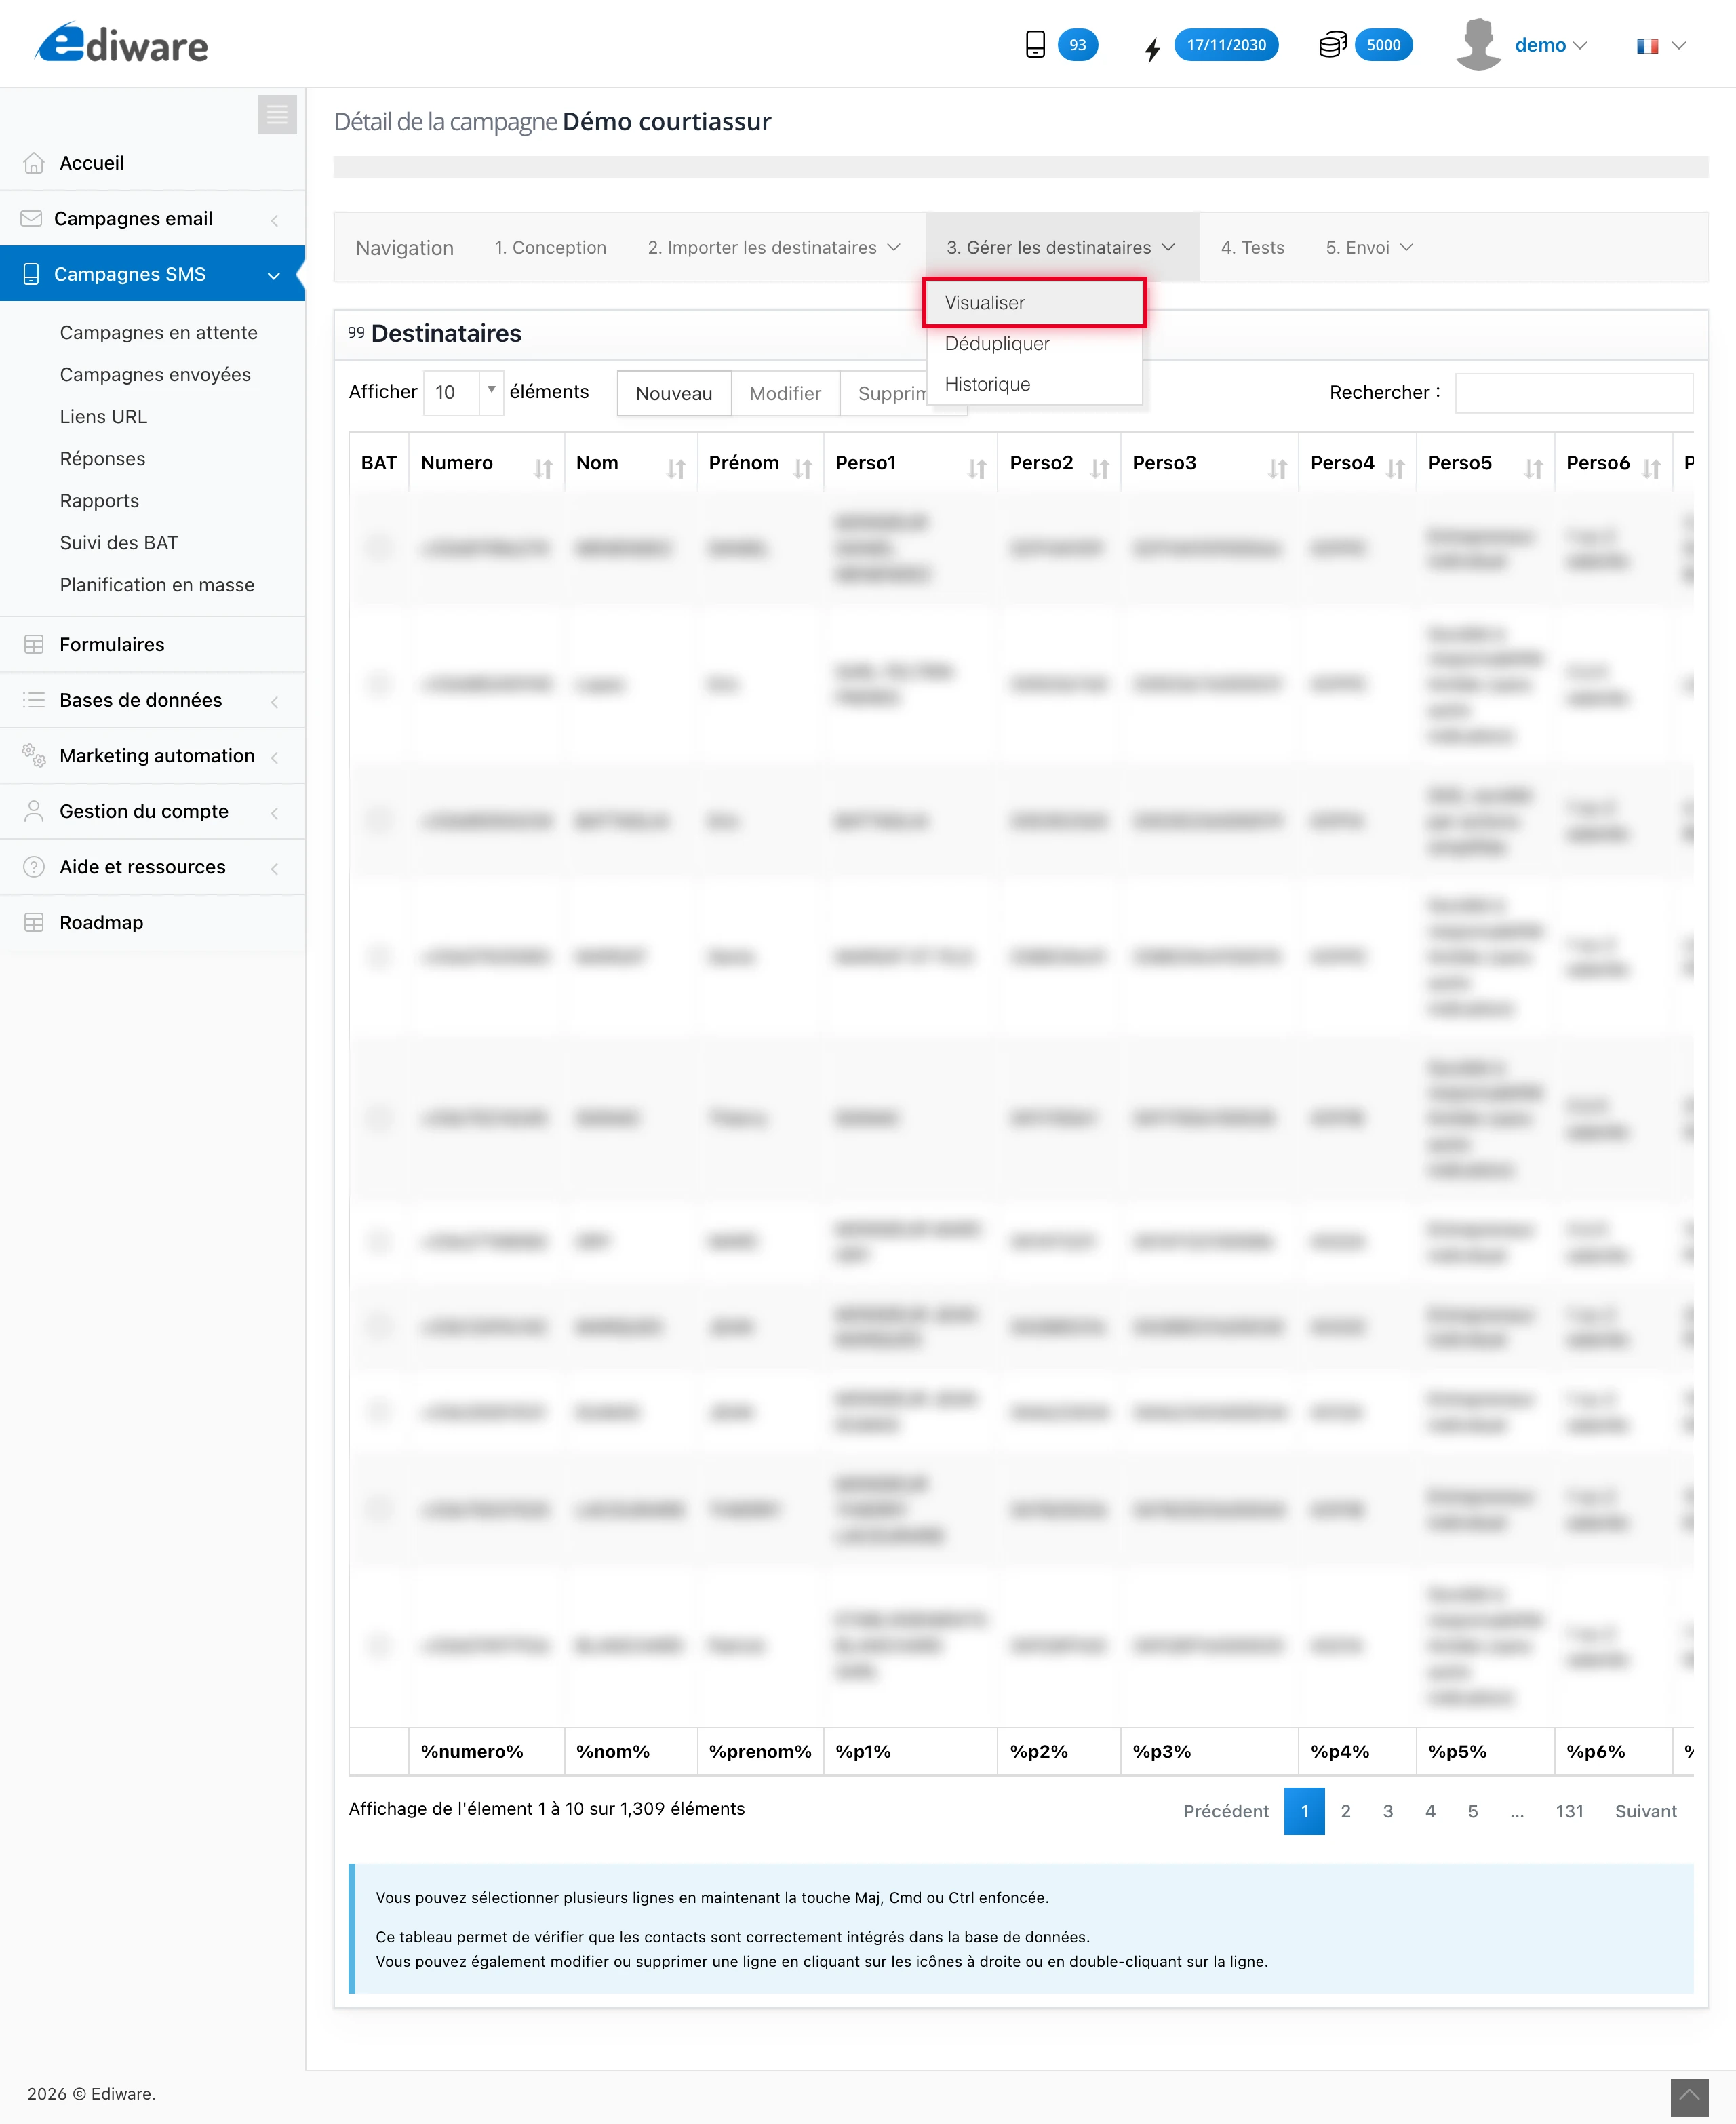Select Visualiser menu entry
Image resolution: width=1736 pixels, height=2124 pixels.
(x=1034, y=302)
